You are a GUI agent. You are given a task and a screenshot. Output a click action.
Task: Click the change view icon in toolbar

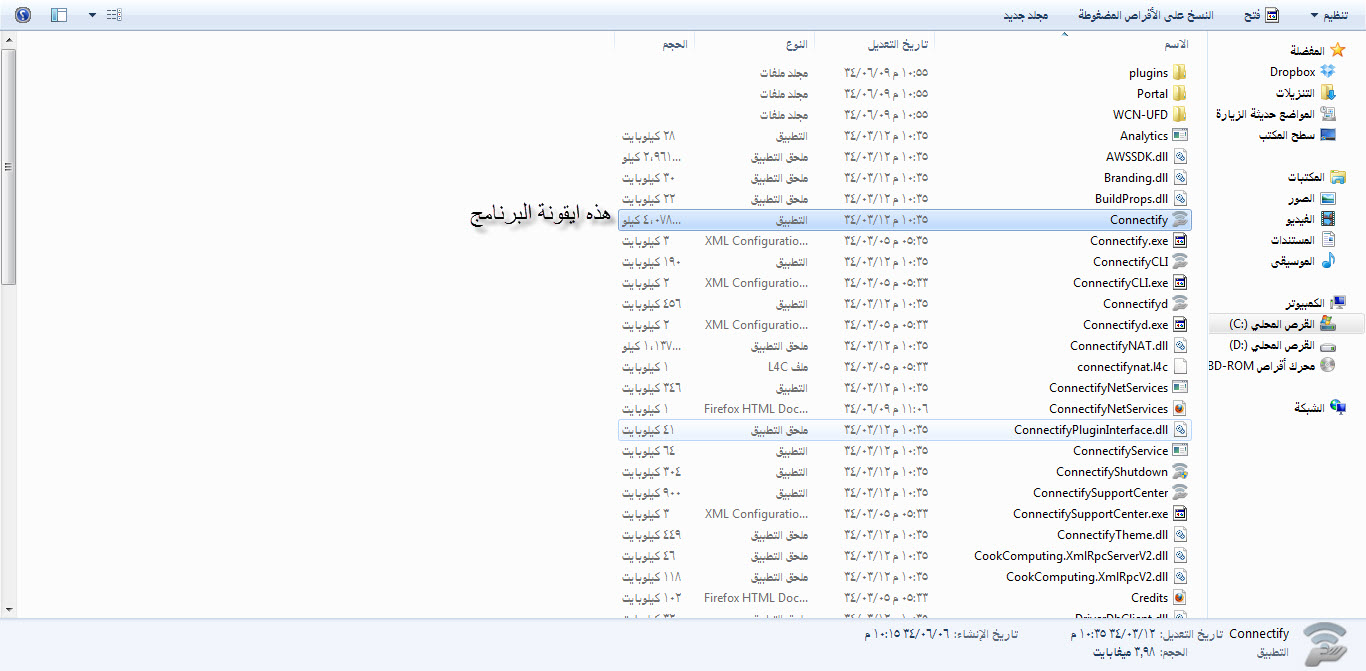pos(114,15)
